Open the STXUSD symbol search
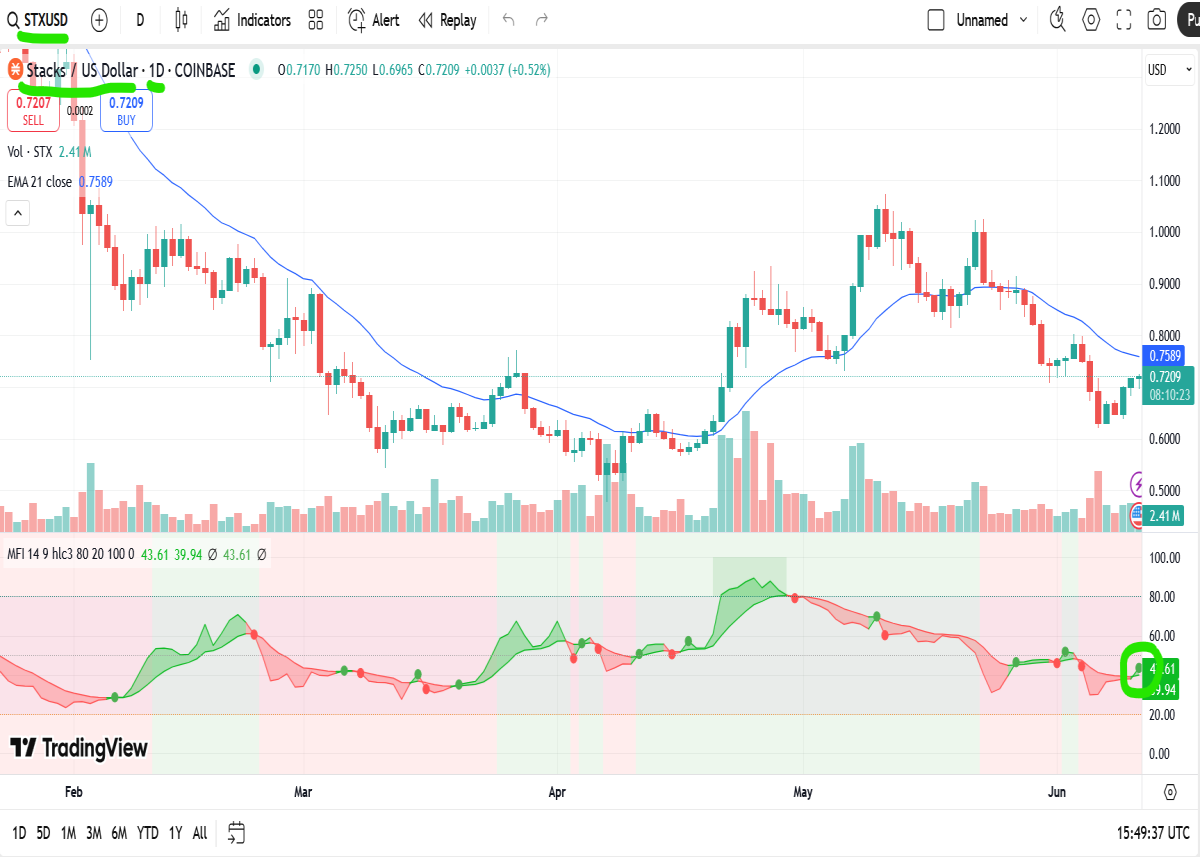 tap(39, 20)
